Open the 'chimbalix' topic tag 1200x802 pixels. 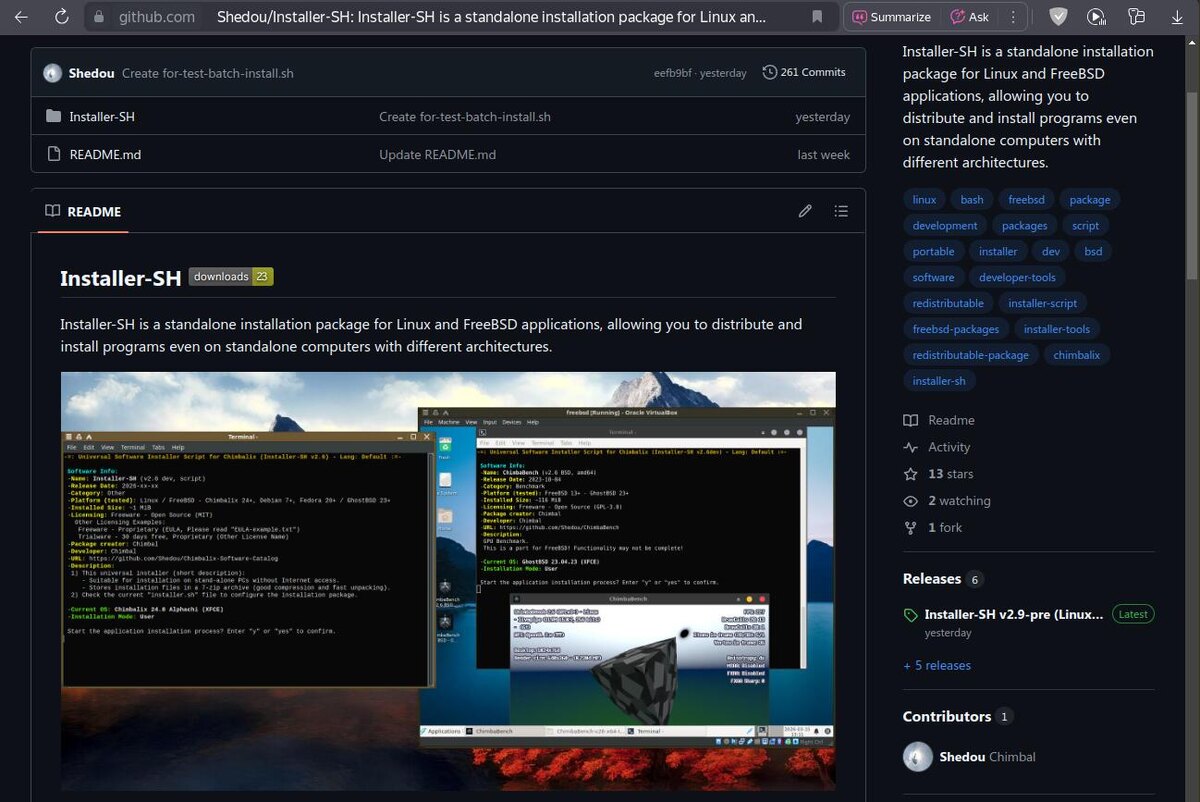pyautogui.click(x=1077, y=355)
